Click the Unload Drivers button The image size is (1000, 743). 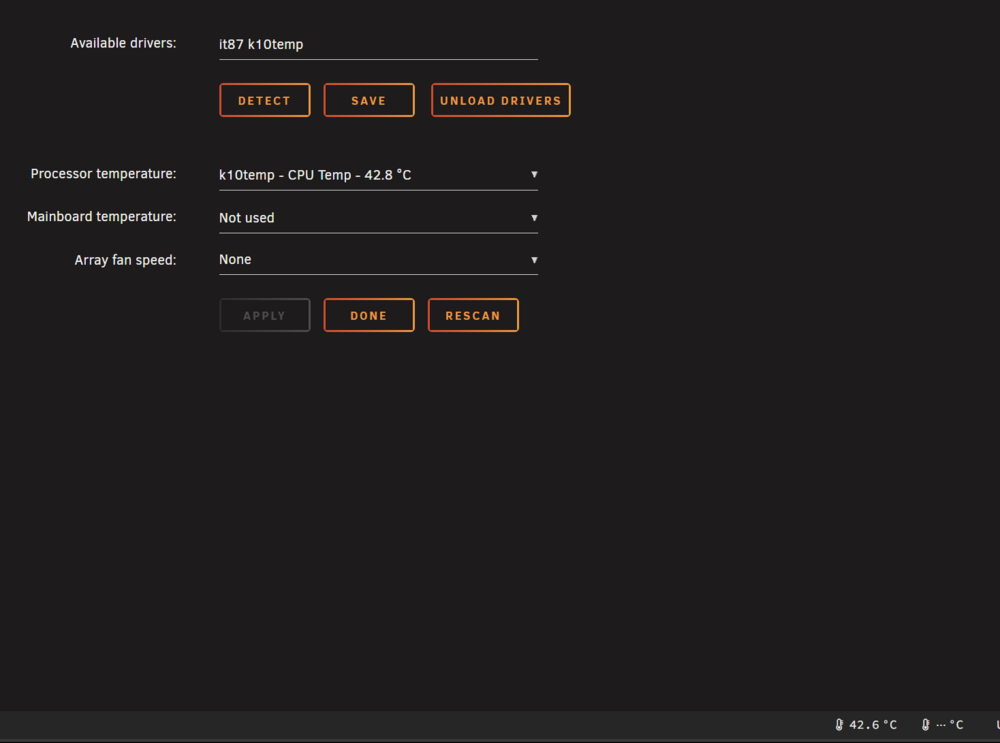coord(501,100)
